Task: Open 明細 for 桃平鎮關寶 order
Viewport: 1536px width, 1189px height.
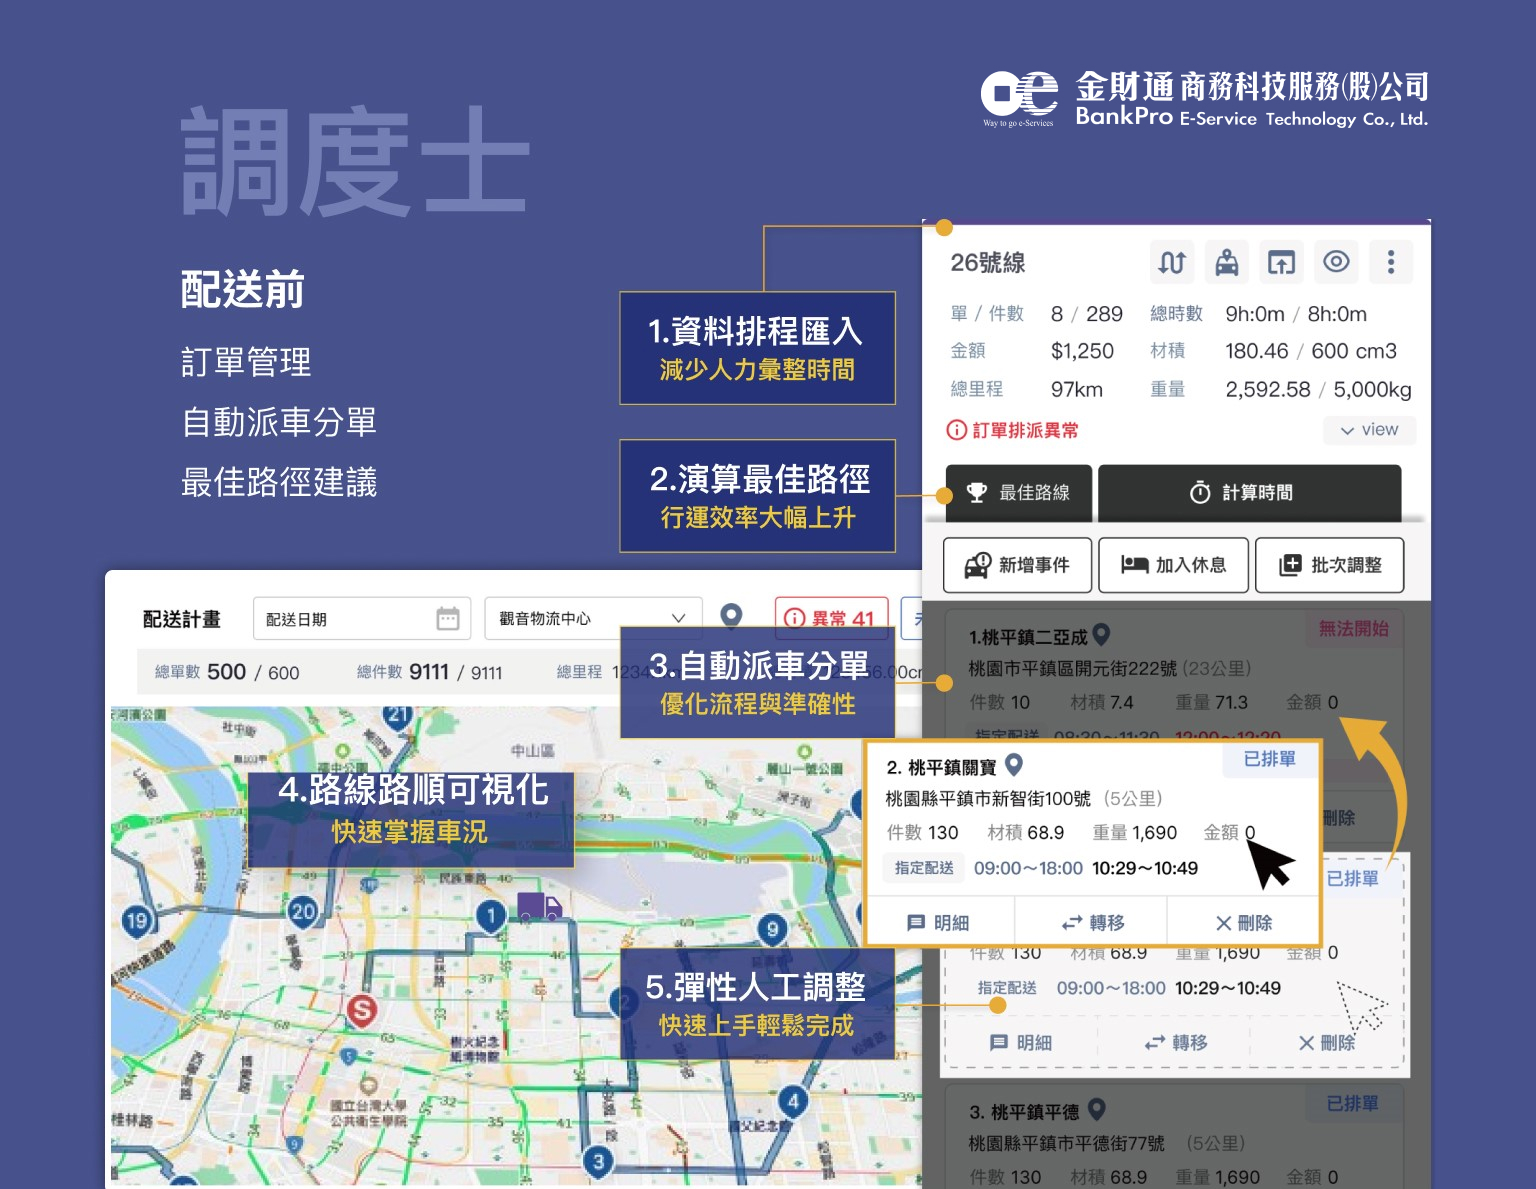Action: (x=938, y=922)
